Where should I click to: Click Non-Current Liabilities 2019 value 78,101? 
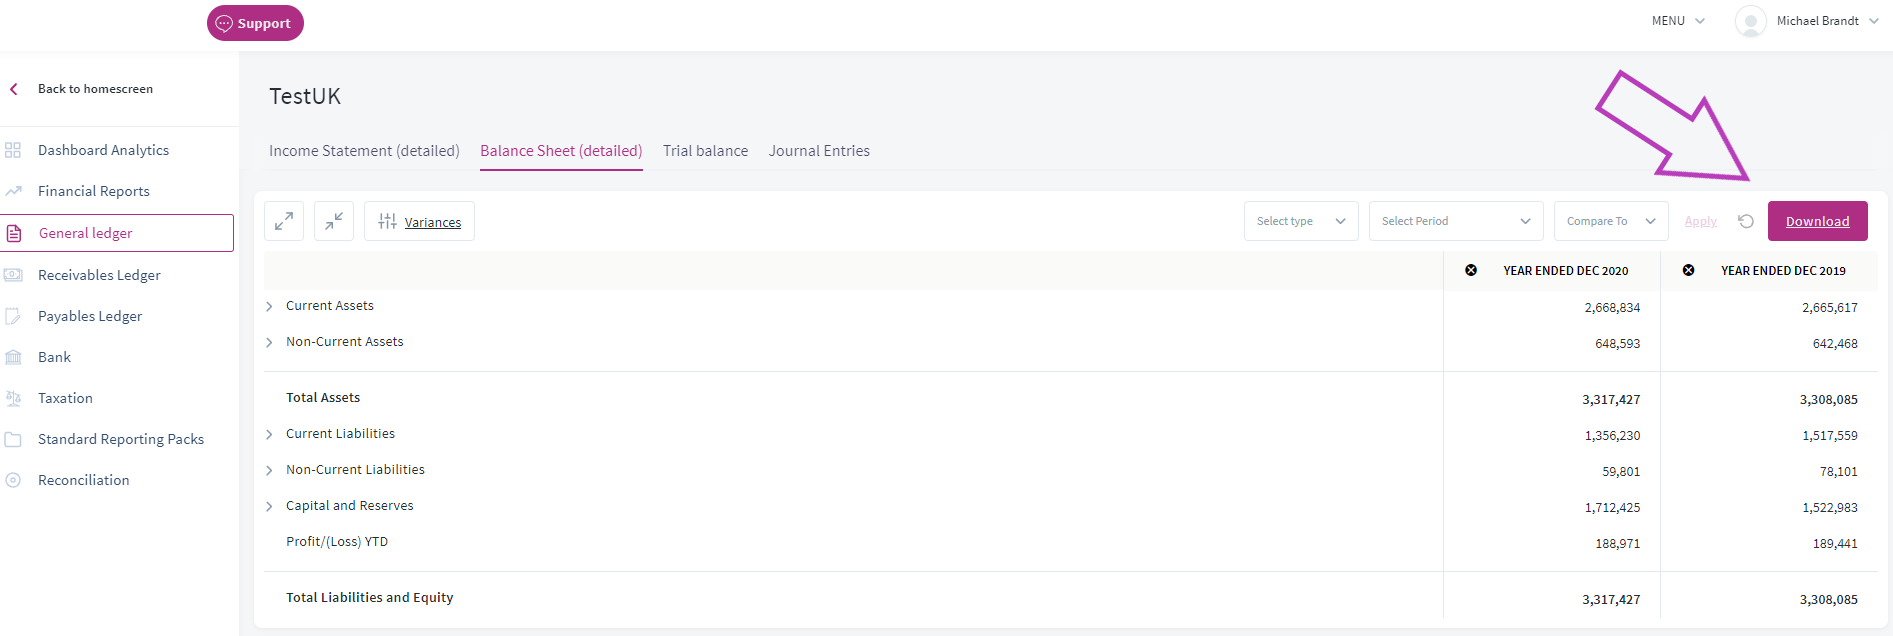[1839, 472]
